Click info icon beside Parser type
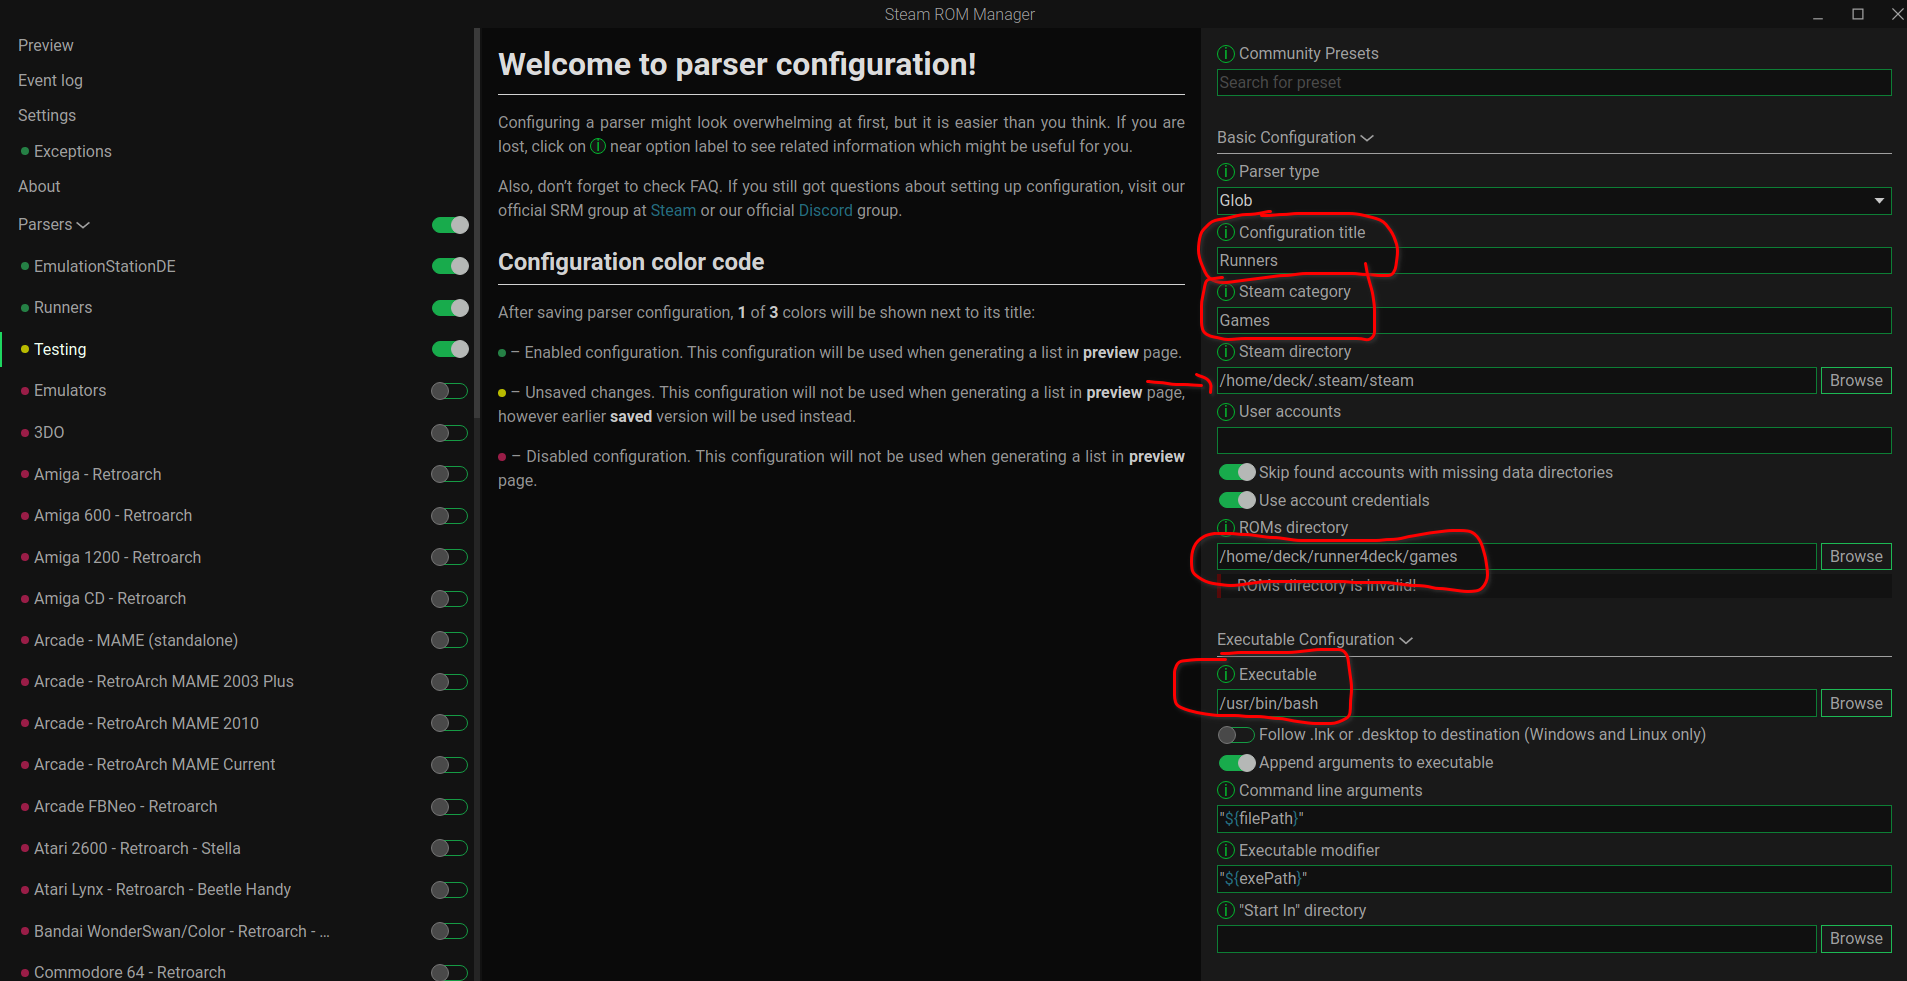1907x981 pixels. pyautogui.click(x=1226, y=172)
